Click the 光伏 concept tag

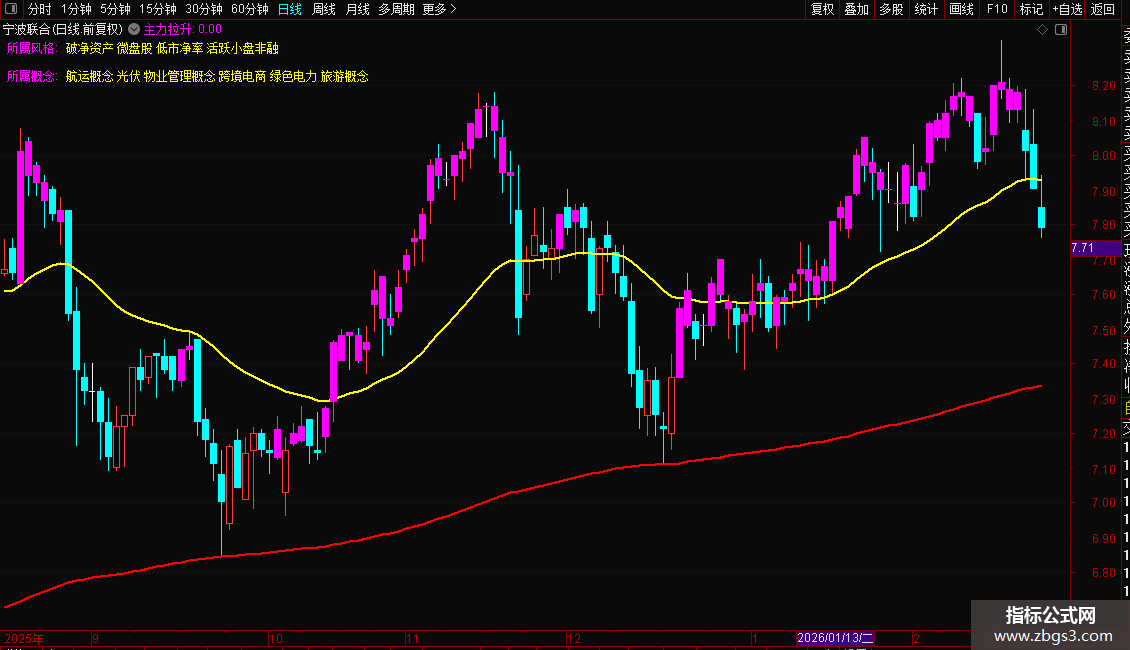click(x=128, y=76)
